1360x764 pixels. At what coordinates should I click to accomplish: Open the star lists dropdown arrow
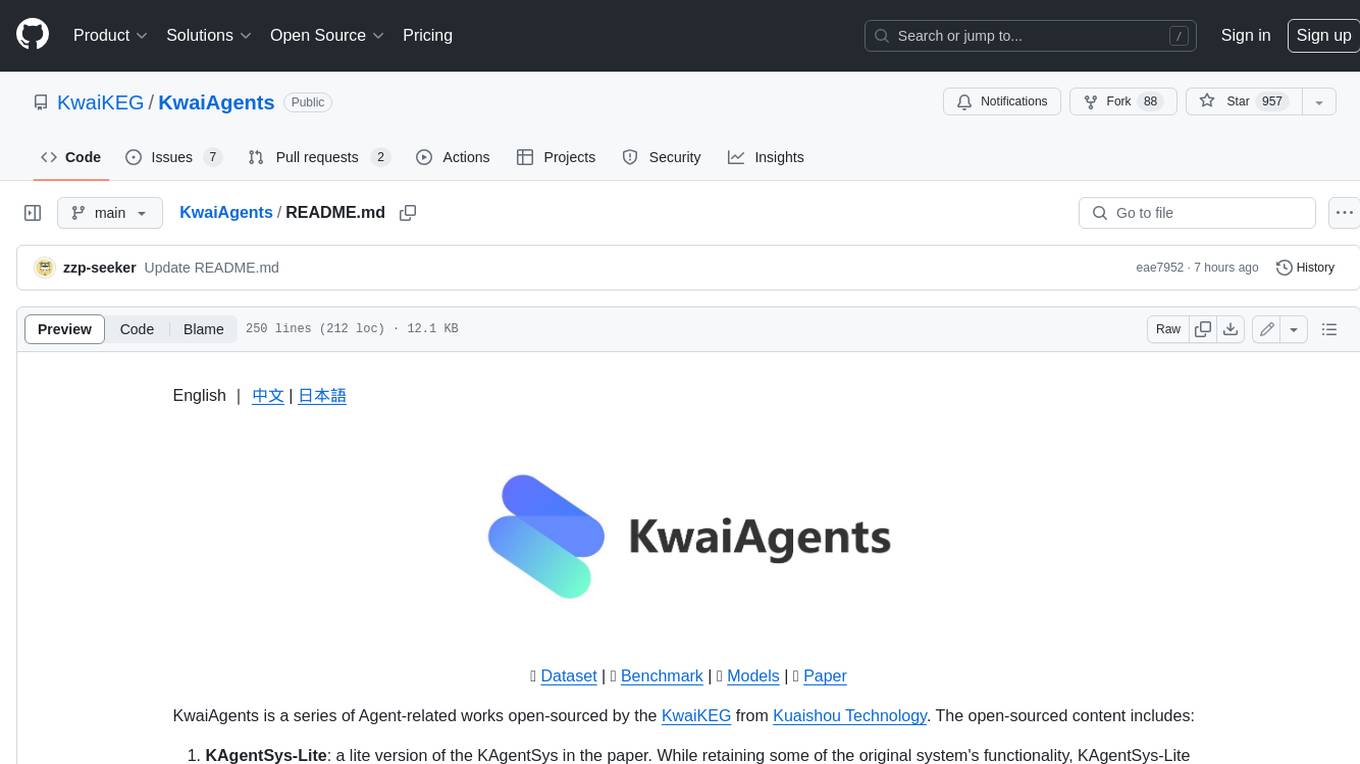pos(1319,102)
